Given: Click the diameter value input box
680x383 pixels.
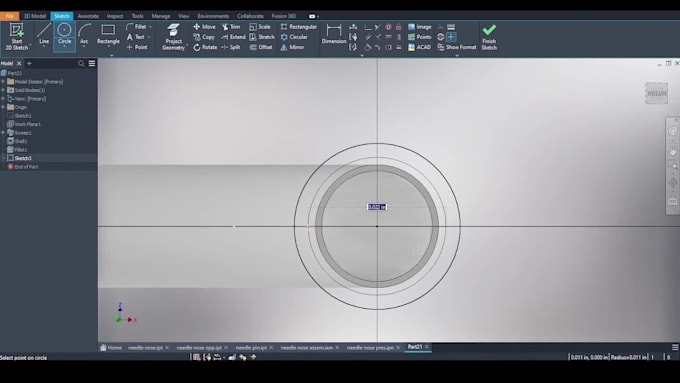Looking at the screenshot, I should point(376,207).
